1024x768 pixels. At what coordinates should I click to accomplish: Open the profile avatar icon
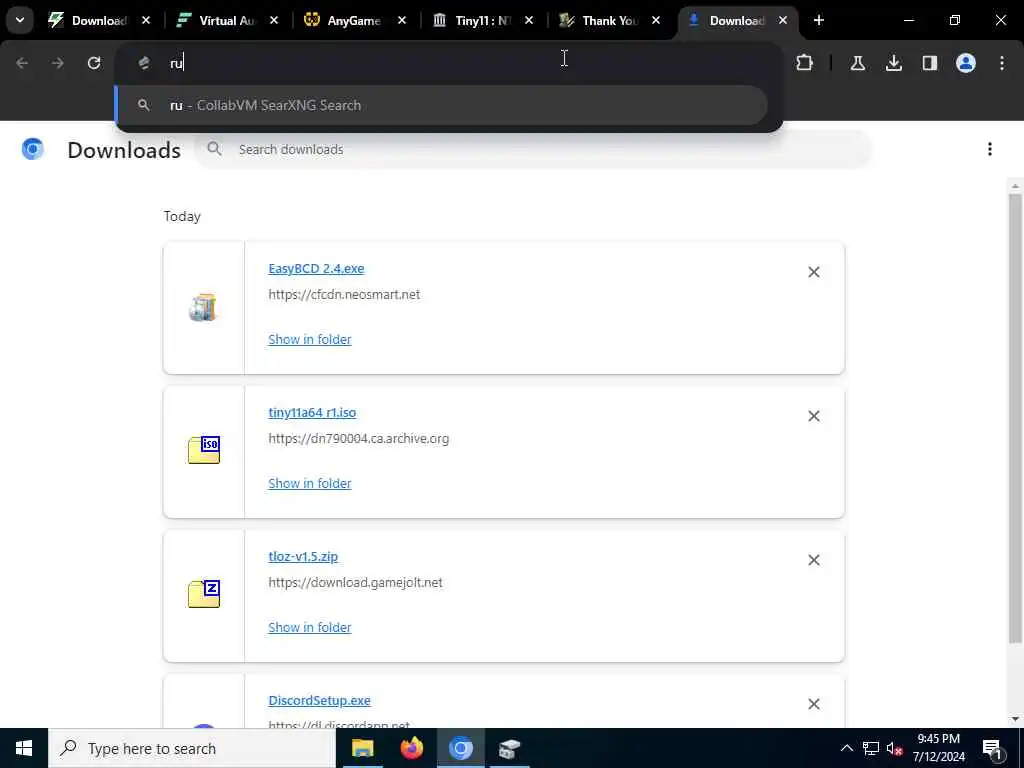966,63
